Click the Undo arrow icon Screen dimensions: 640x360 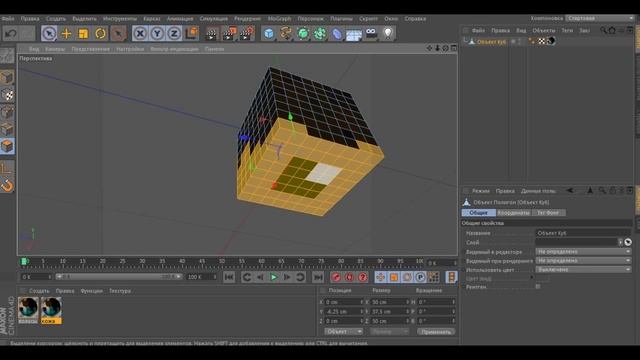pos(11,33)
